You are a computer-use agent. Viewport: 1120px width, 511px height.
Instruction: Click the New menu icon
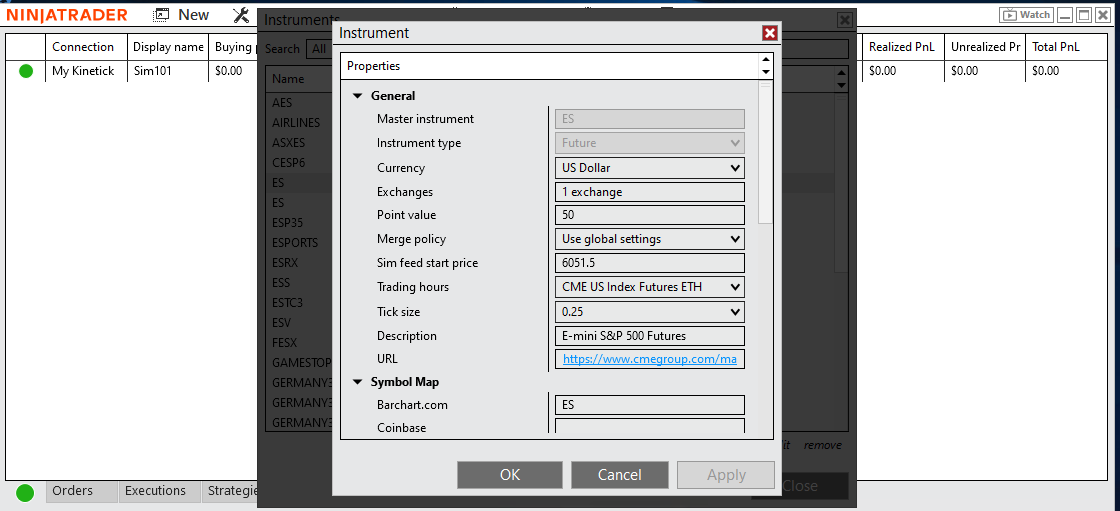pyautogui.click(x=161, y=15)
